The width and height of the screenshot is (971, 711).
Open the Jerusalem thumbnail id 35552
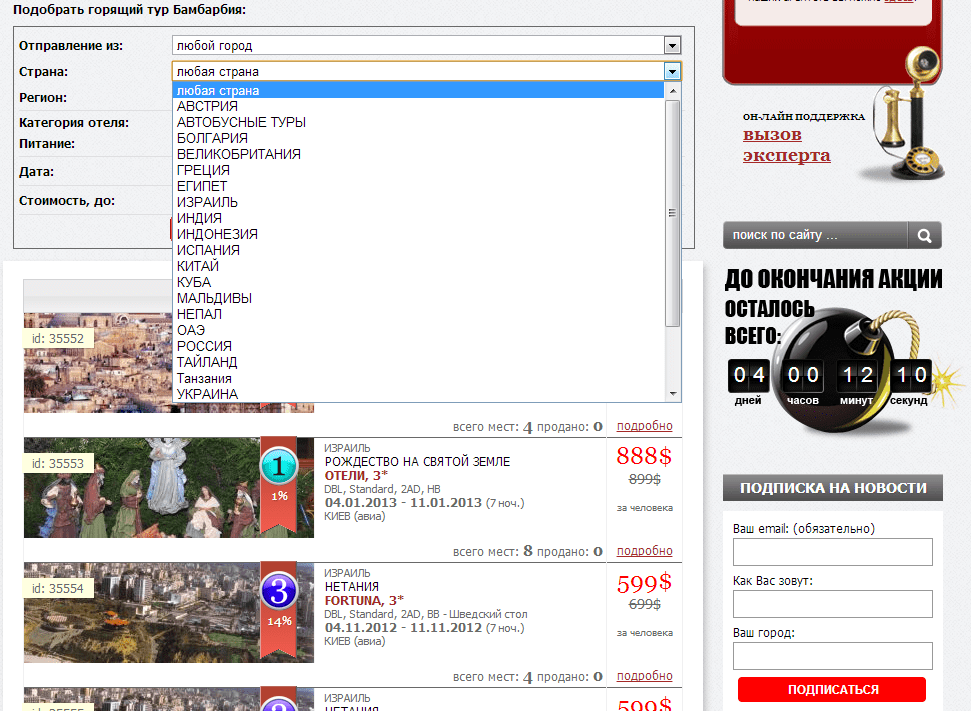click(98, 362)
